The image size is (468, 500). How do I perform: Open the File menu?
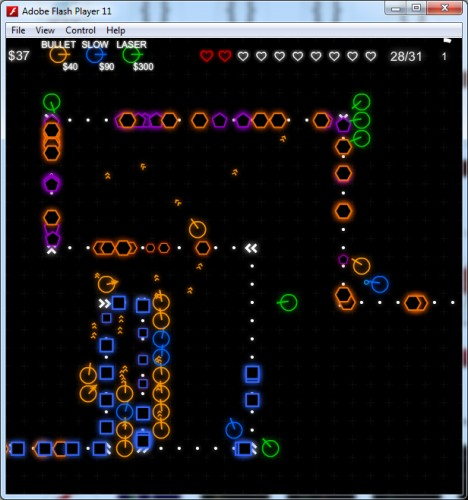[x=18, y=30]
